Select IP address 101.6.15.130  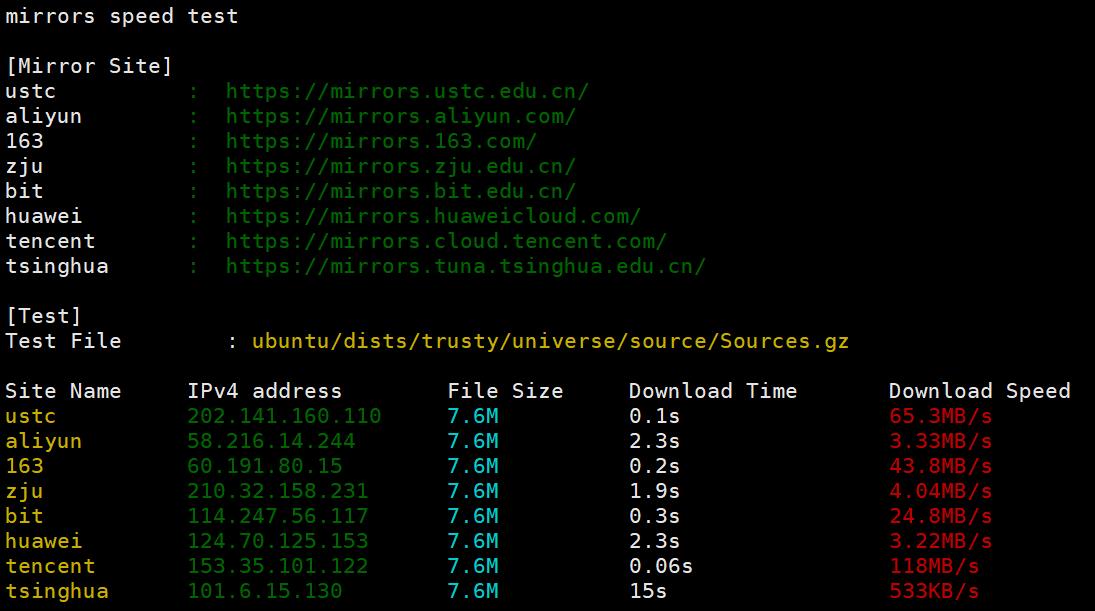[x=265, y=591]
